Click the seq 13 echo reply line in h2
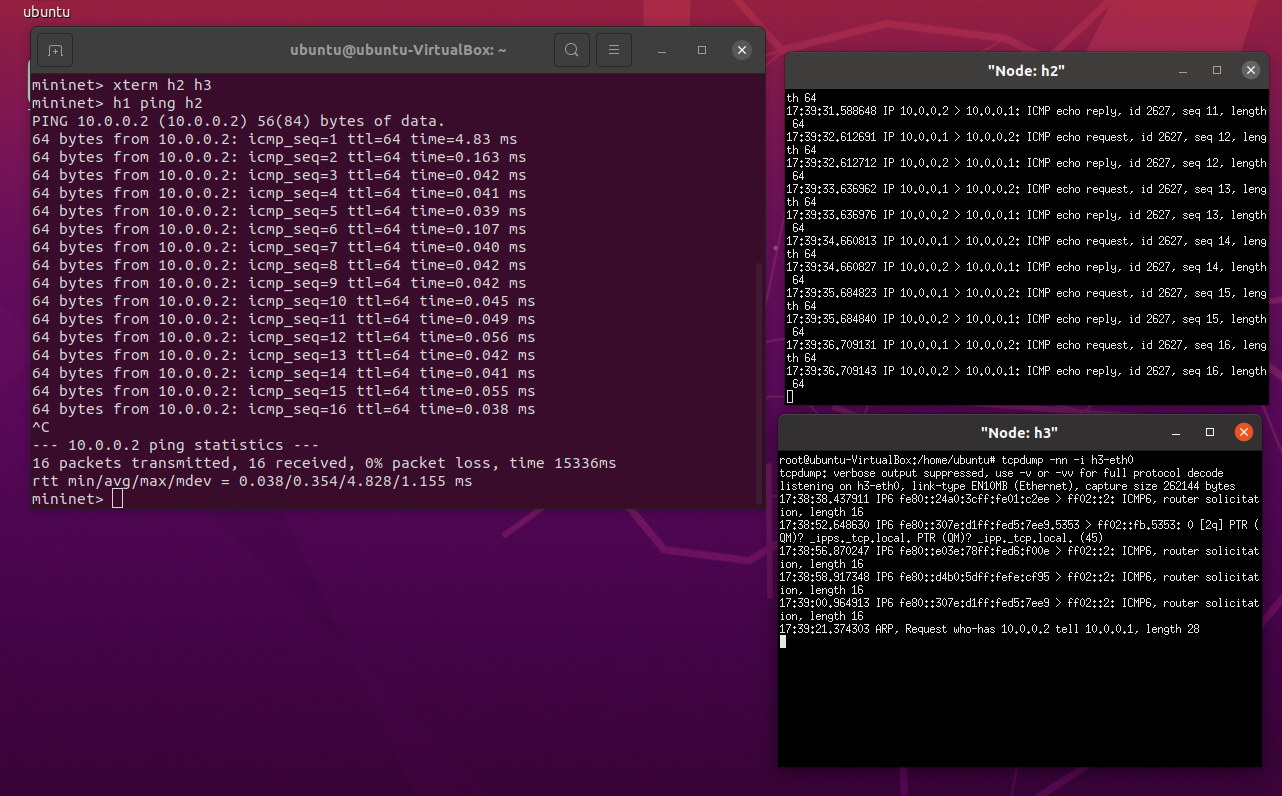The width and height of the screenshot is (1282, 796). (x=1027, y=221)
